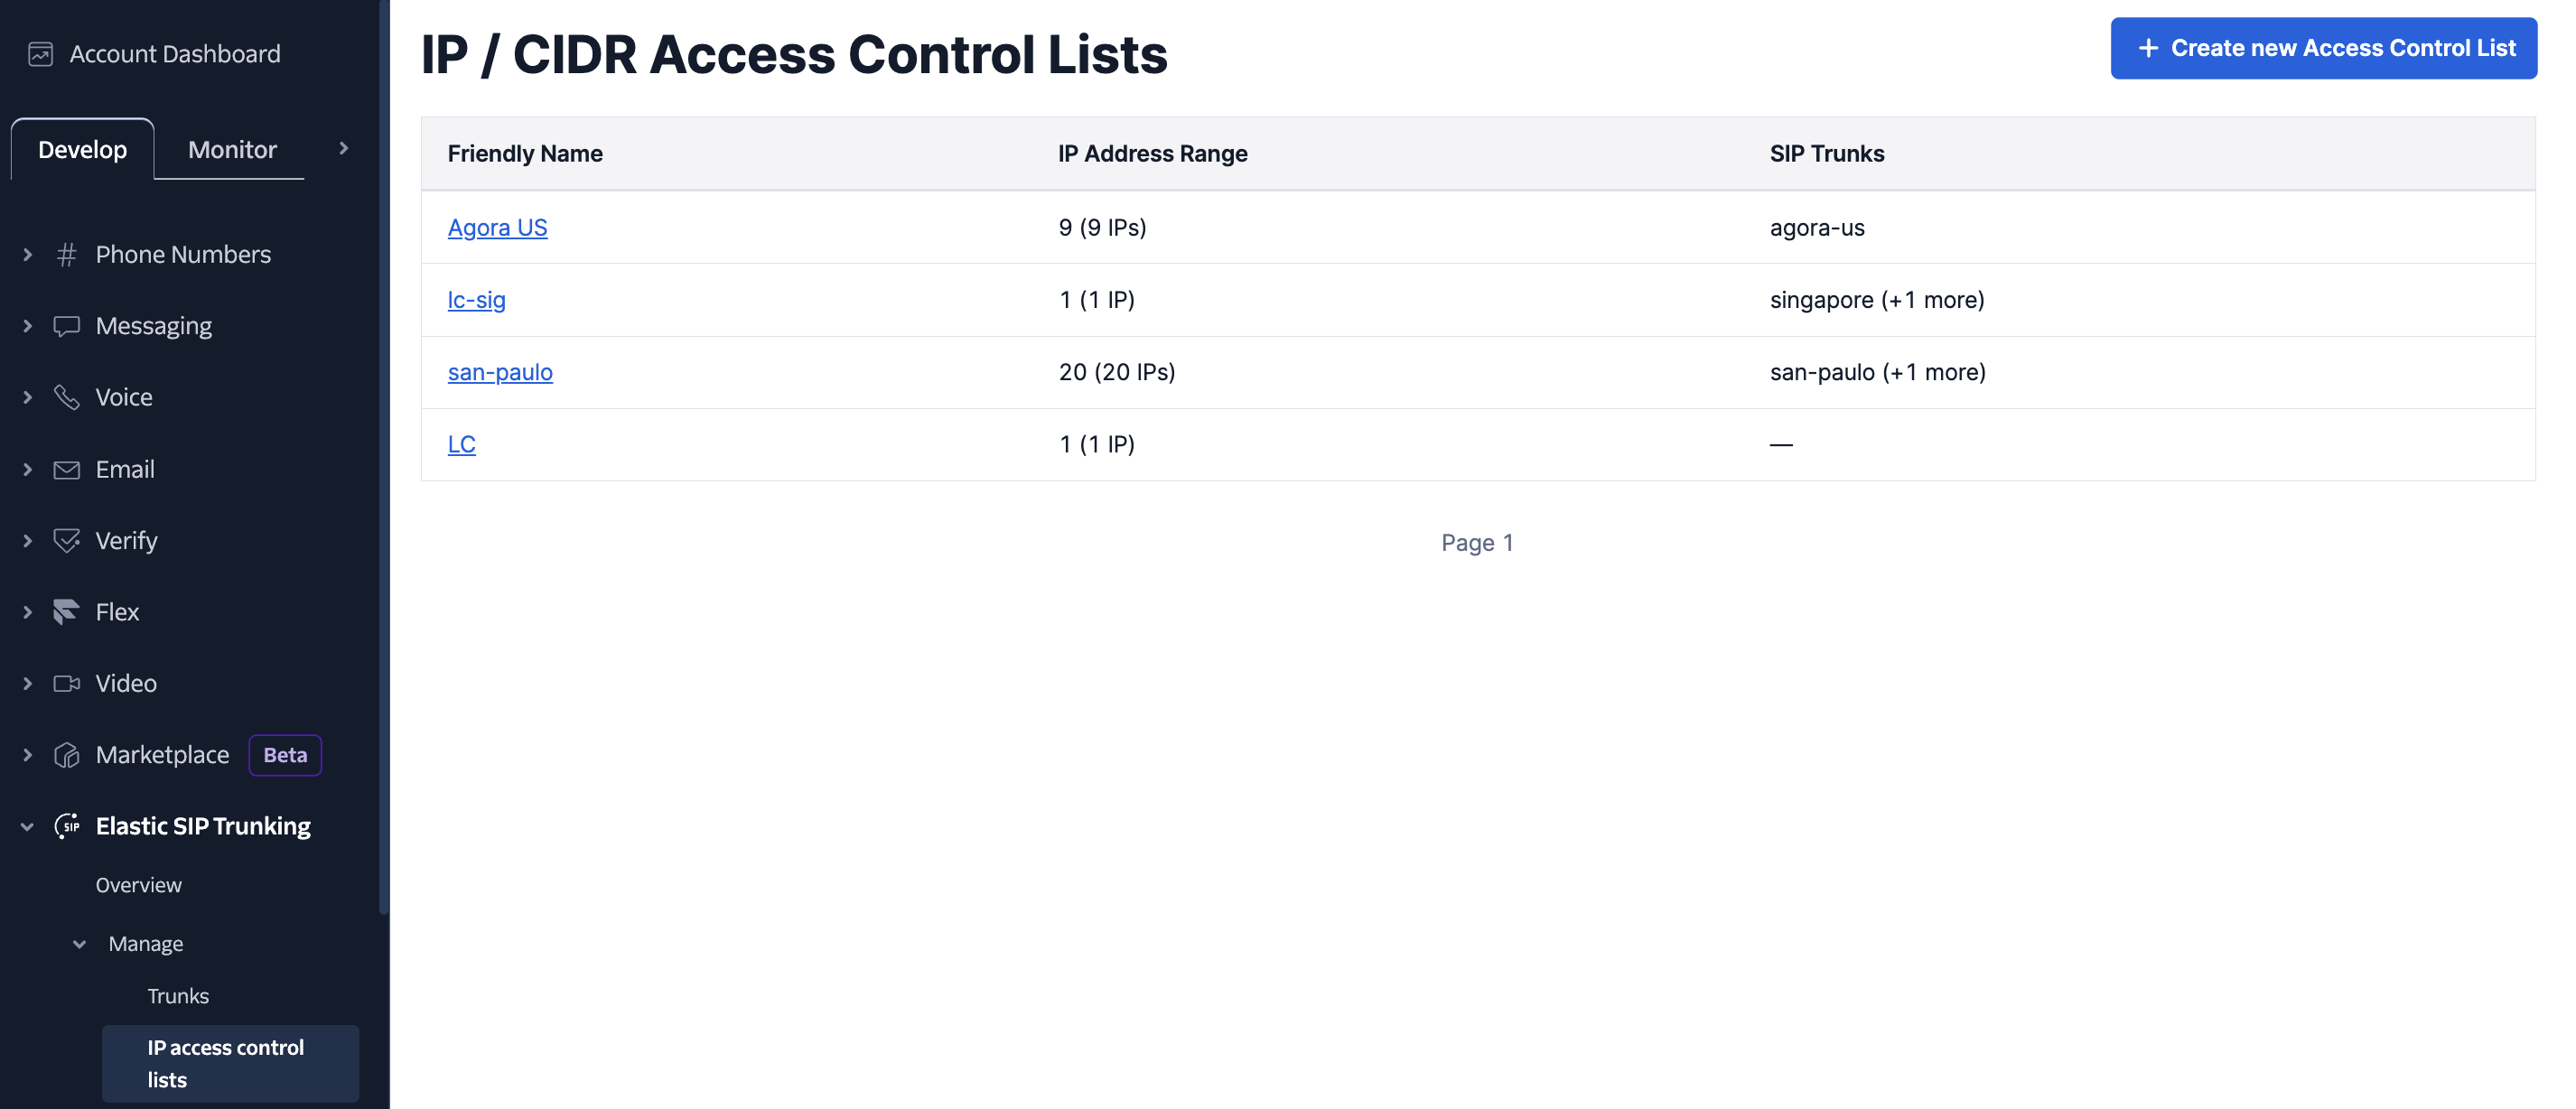Open the san-paulo access list

(499, 372)
